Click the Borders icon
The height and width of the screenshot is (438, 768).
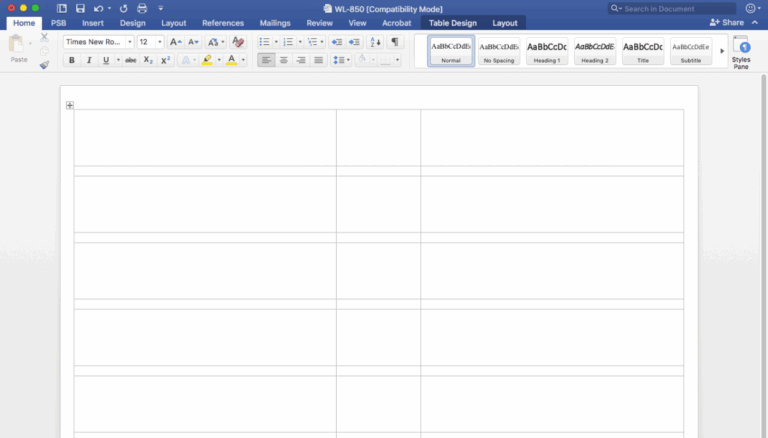click(386, 60)
